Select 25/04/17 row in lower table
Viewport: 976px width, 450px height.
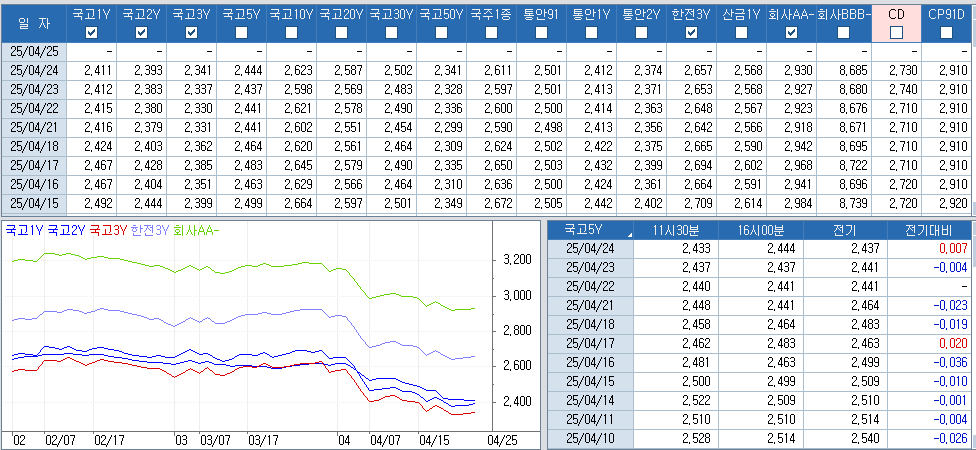tap(590, 343)
